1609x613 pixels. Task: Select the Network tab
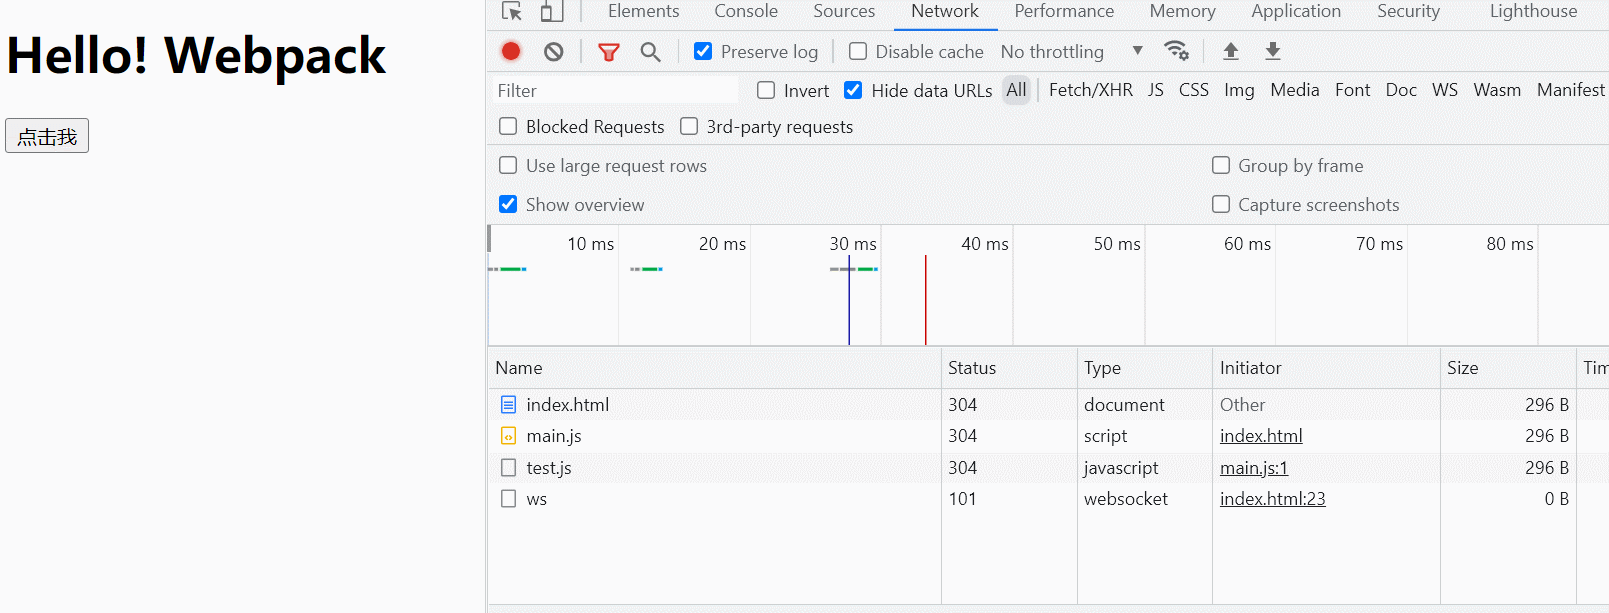[945, 11]
